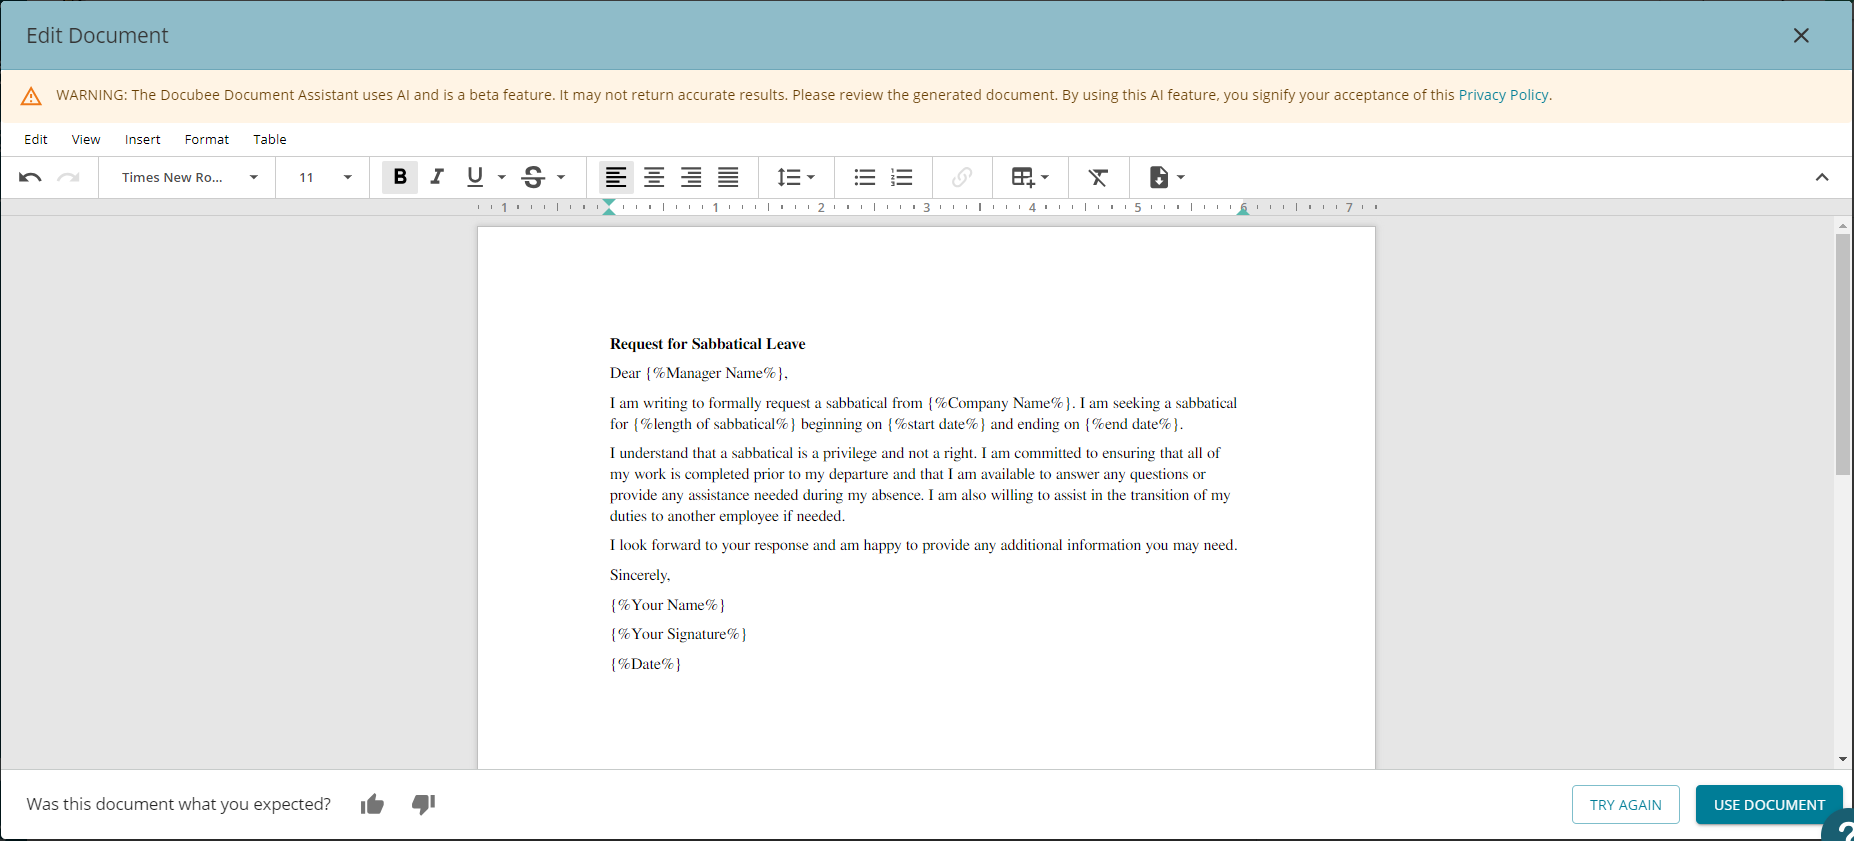Toggle underline formatting
Screen dimensions: 1854x841
click(x=475, y=177)
